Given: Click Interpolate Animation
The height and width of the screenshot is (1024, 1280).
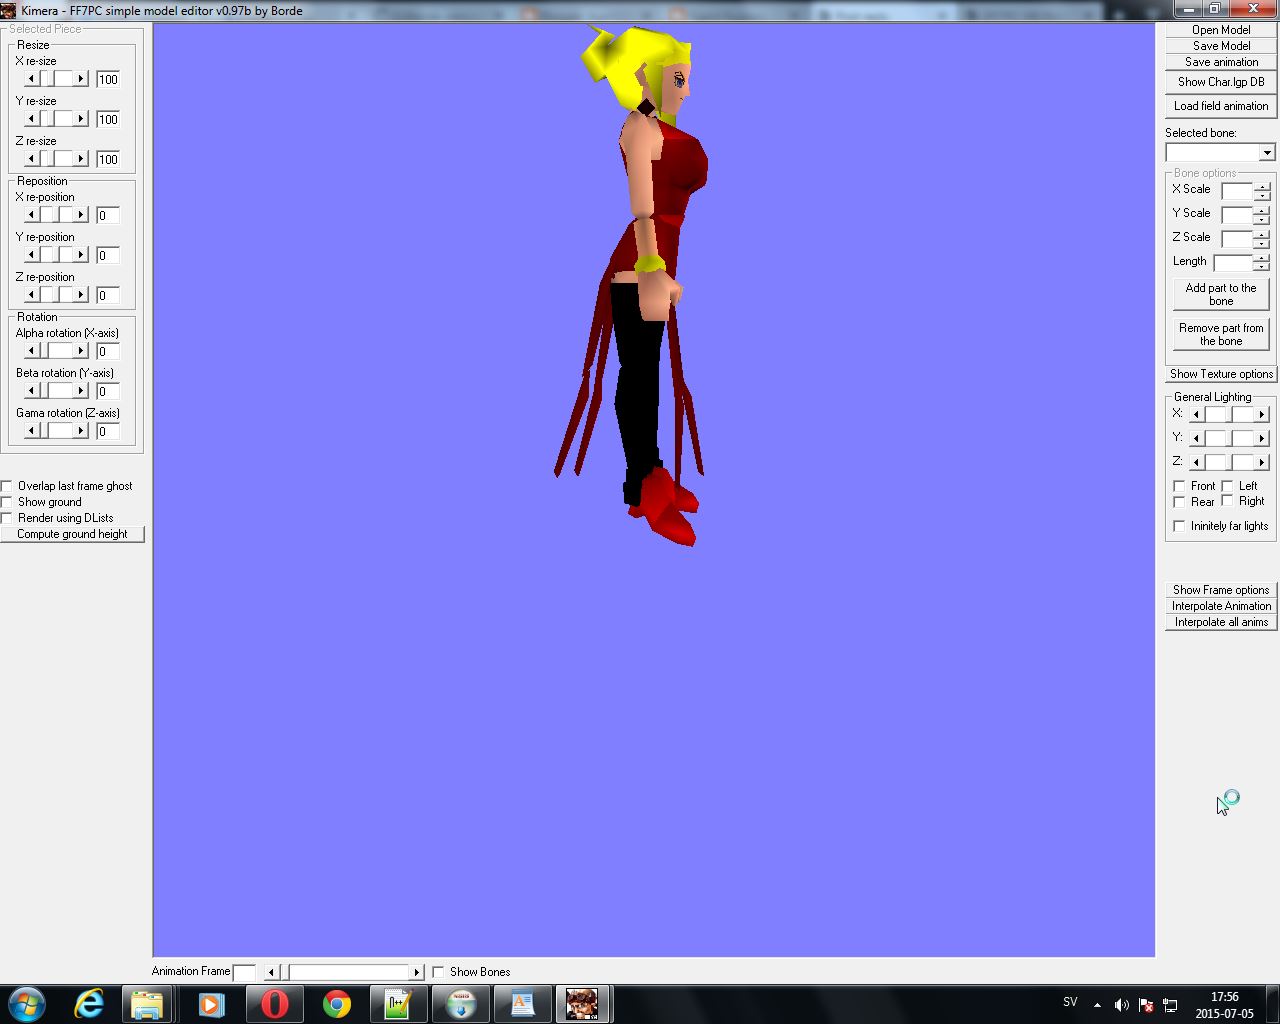Looking at the screenshot, I should (x=1221, y=606).
